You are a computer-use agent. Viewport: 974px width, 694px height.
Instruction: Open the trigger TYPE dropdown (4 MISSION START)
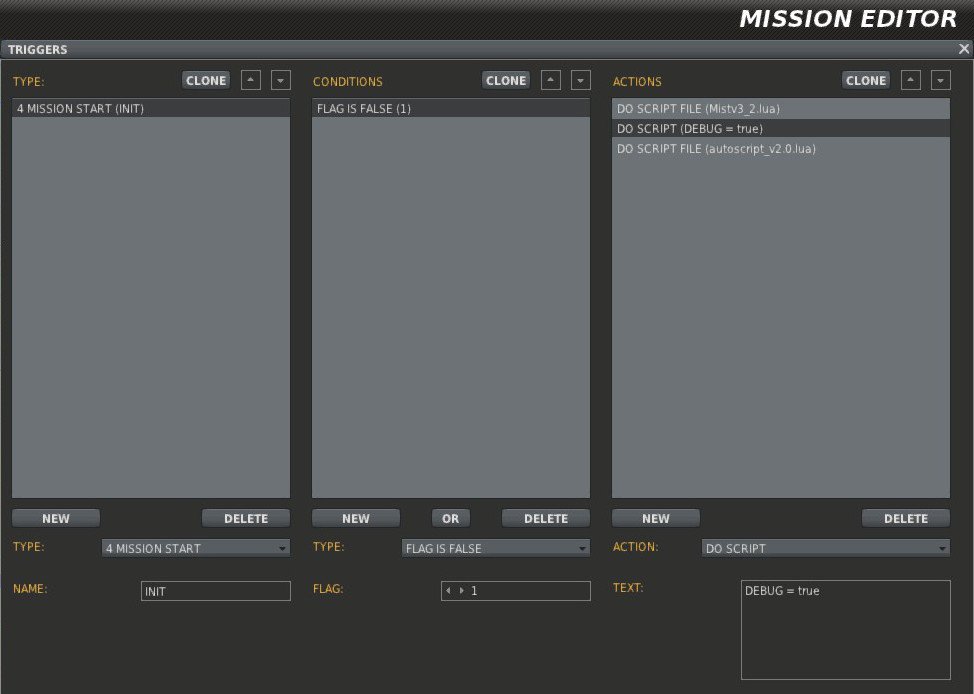click(x=196, y=548)
